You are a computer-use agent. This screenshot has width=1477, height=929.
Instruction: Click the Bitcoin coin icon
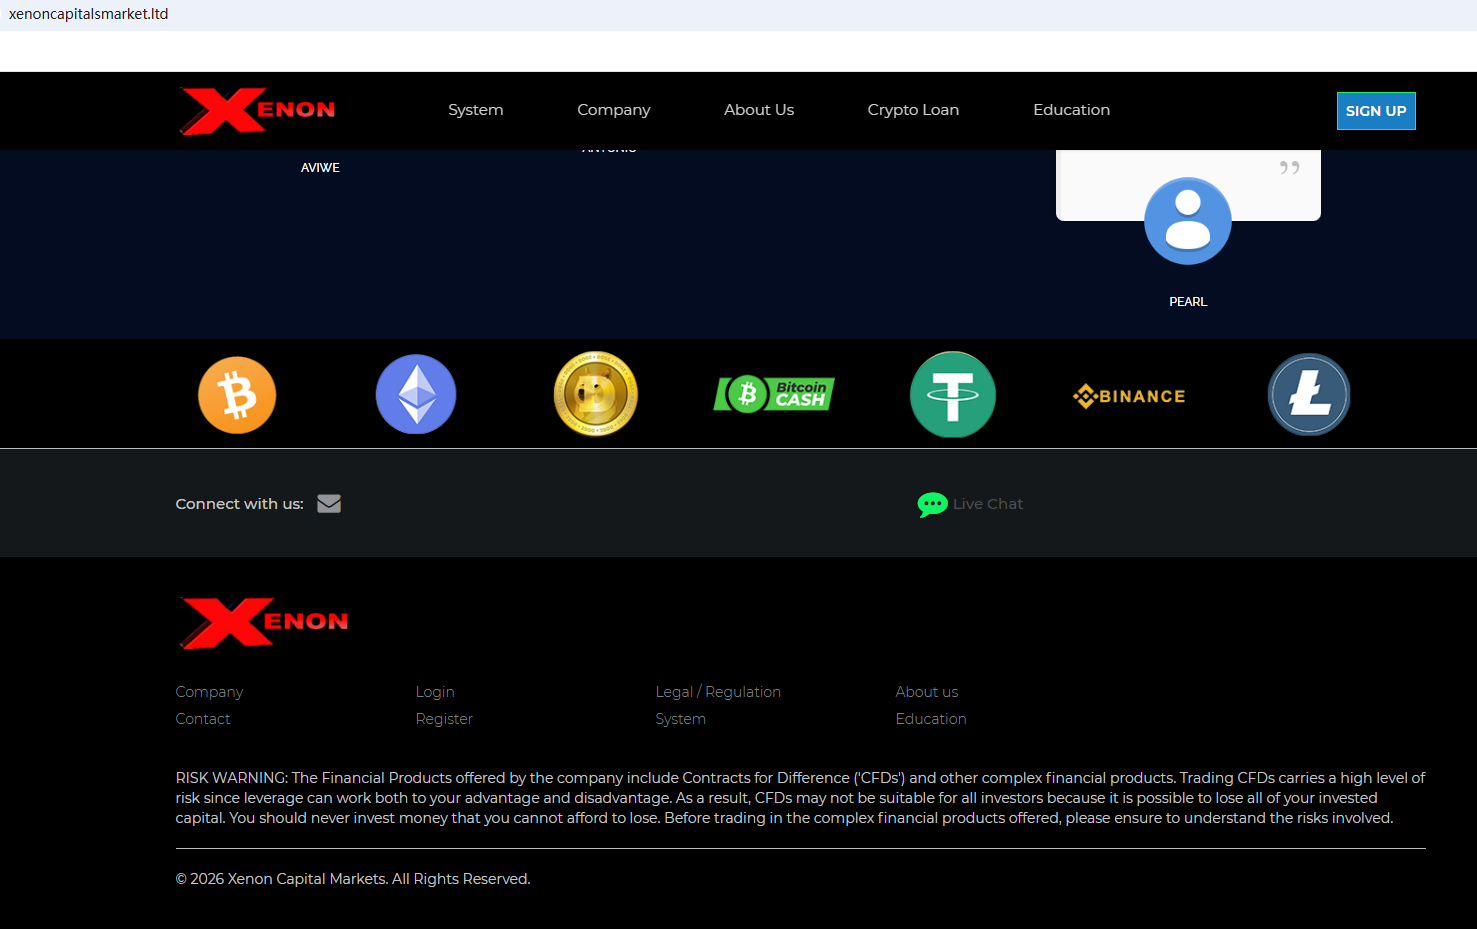237,395
